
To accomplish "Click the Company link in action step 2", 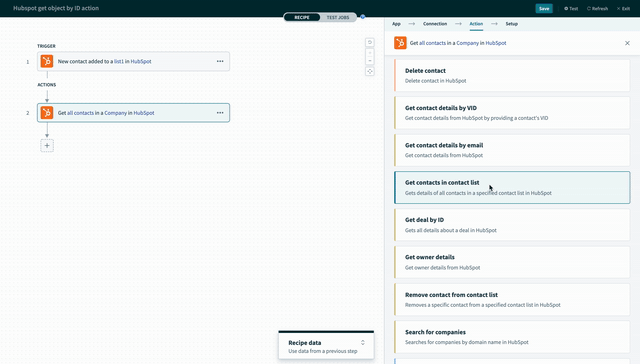I will (116, 113).
